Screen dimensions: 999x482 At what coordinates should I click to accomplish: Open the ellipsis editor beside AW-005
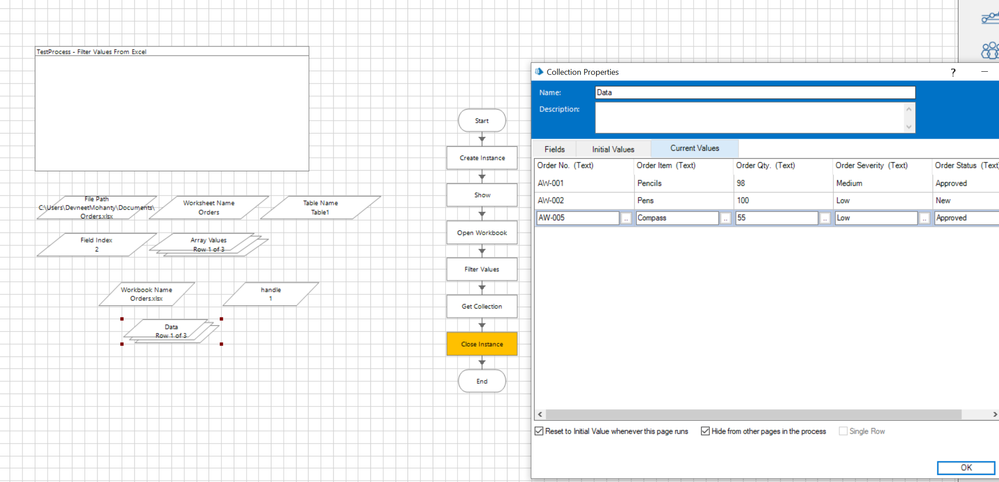pyautogui.click(x=626, y=218)
